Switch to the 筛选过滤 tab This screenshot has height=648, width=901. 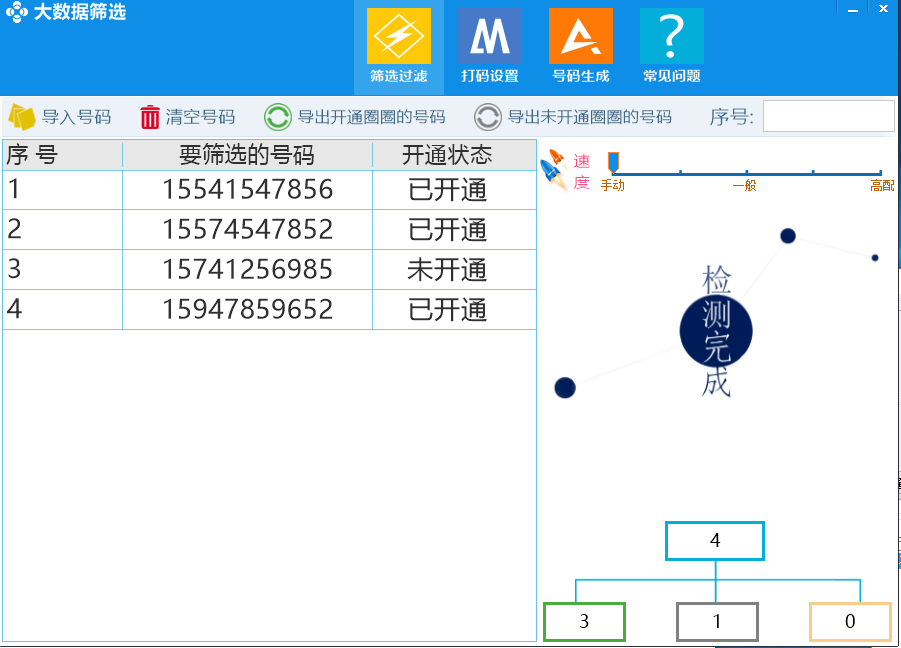click(x=398, y=45)
